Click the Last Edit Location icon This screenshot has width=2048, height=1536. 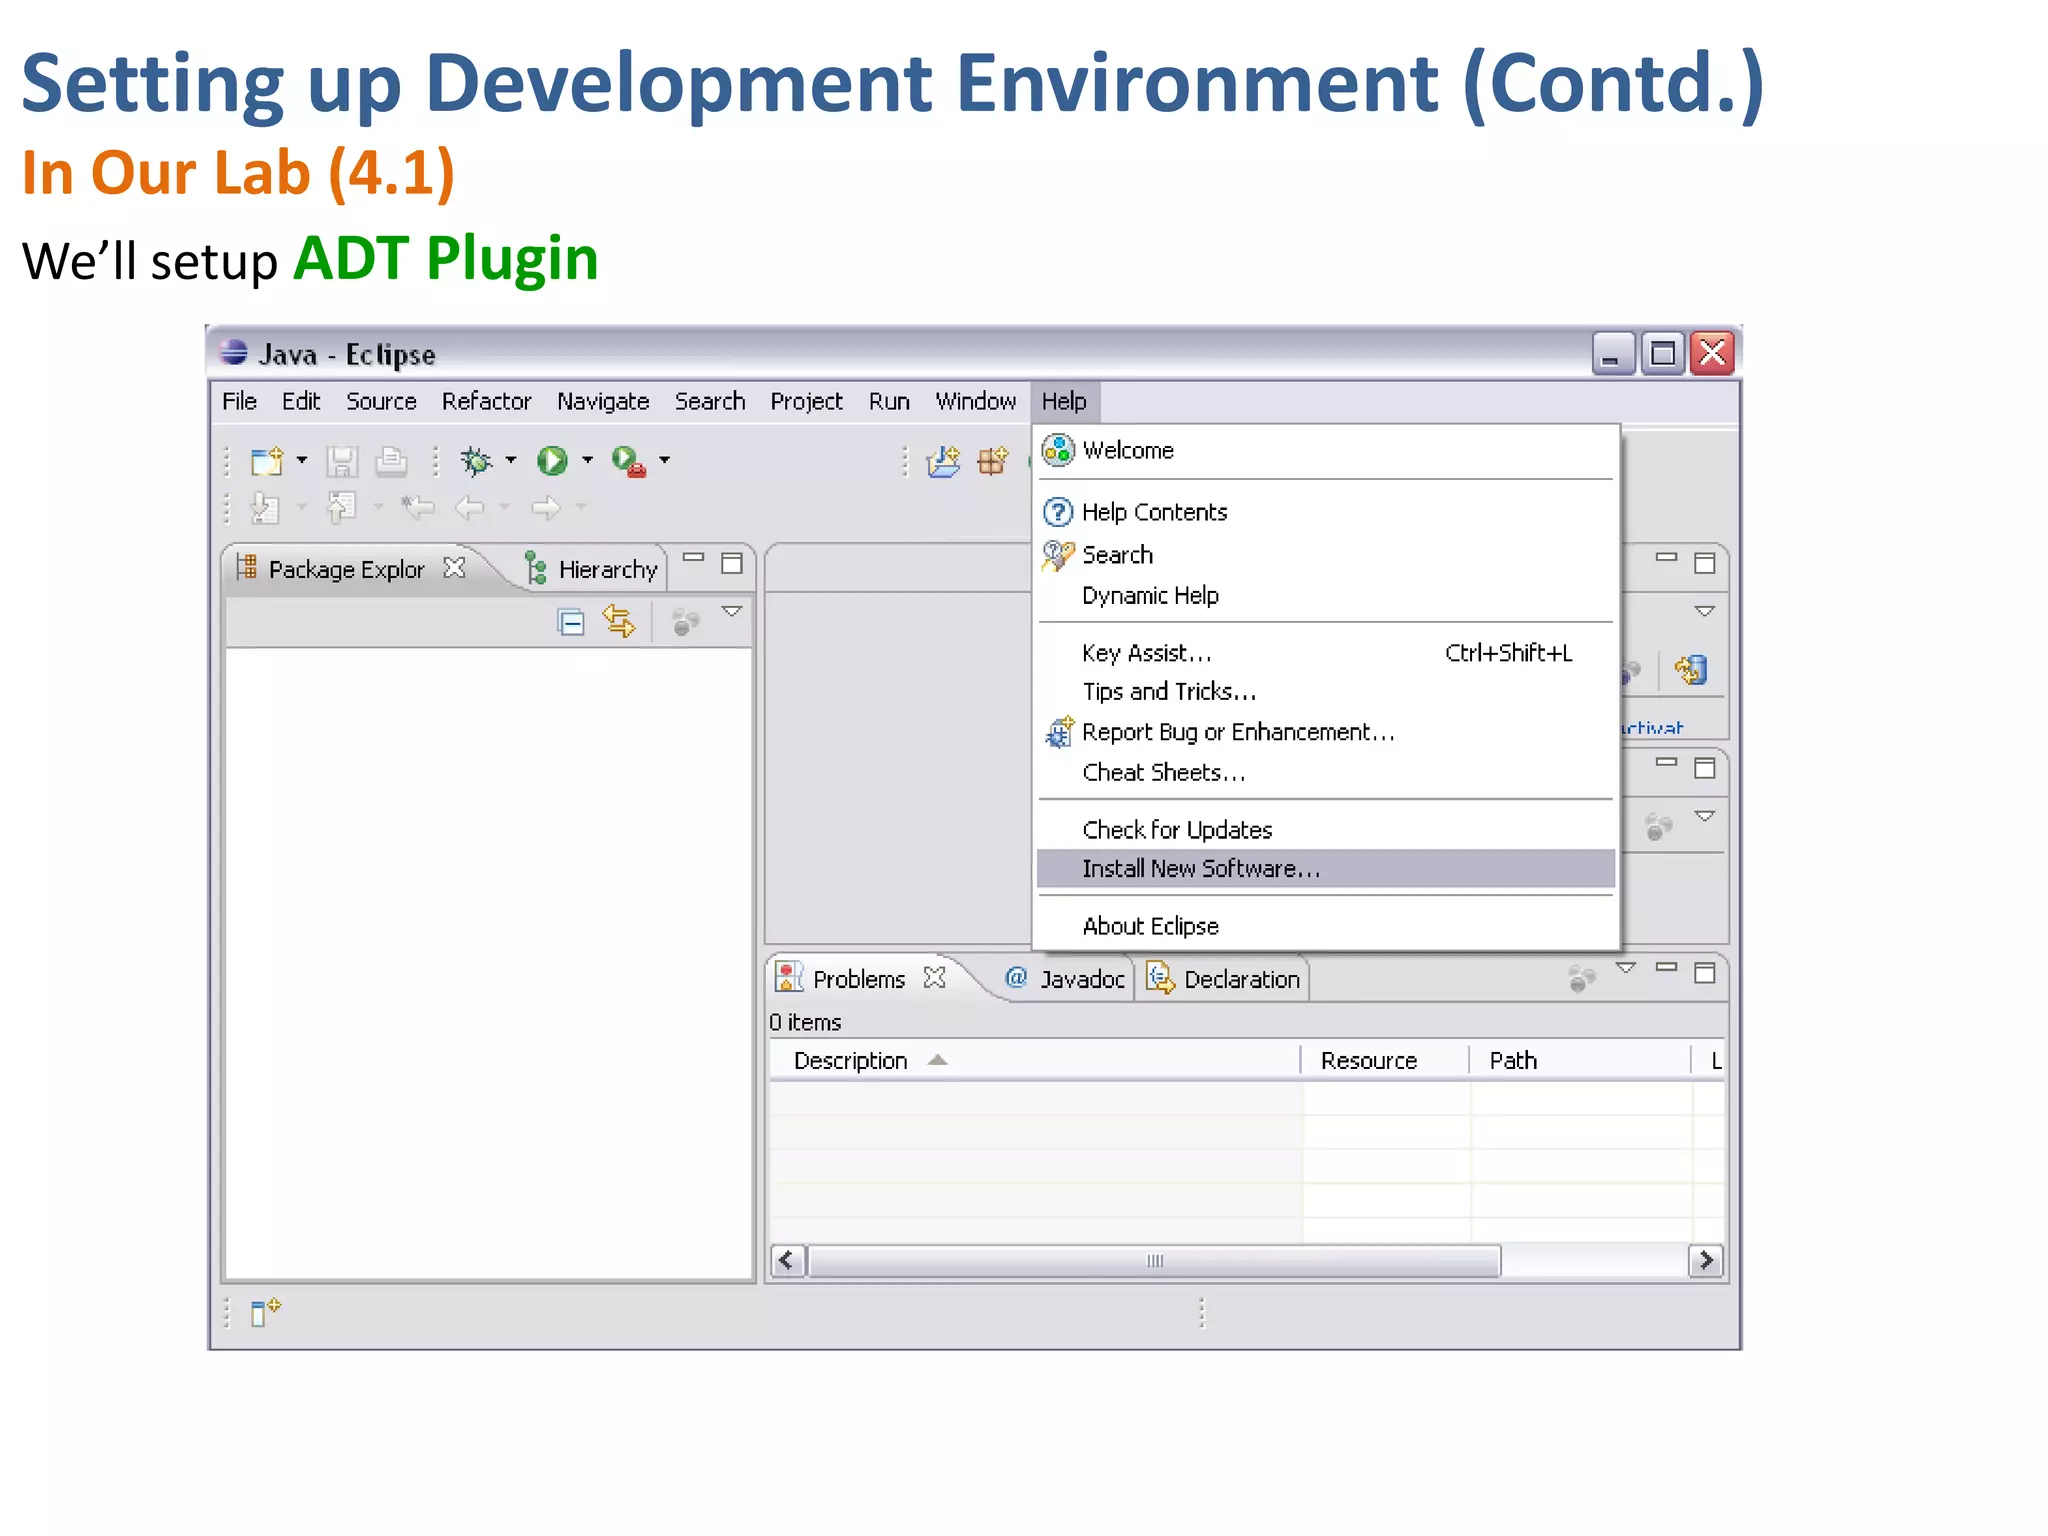click(x=418, y=508)
